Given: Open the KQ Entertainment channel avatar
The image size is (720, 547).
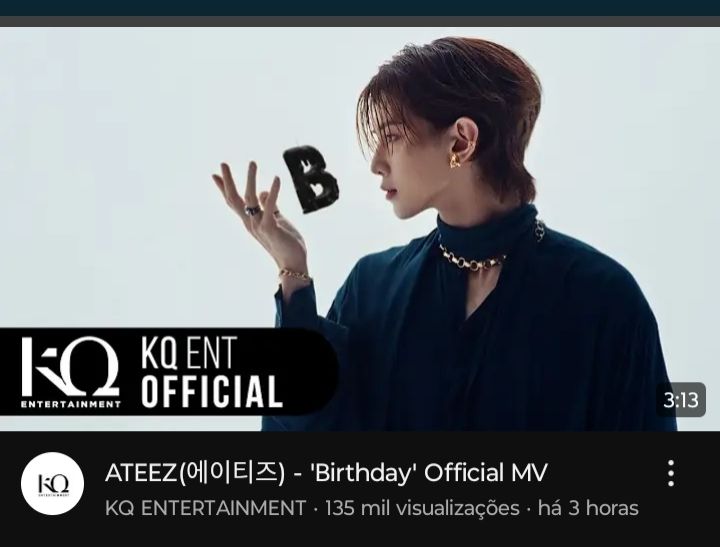Looking at the screenshot, I should click(52, 483).
